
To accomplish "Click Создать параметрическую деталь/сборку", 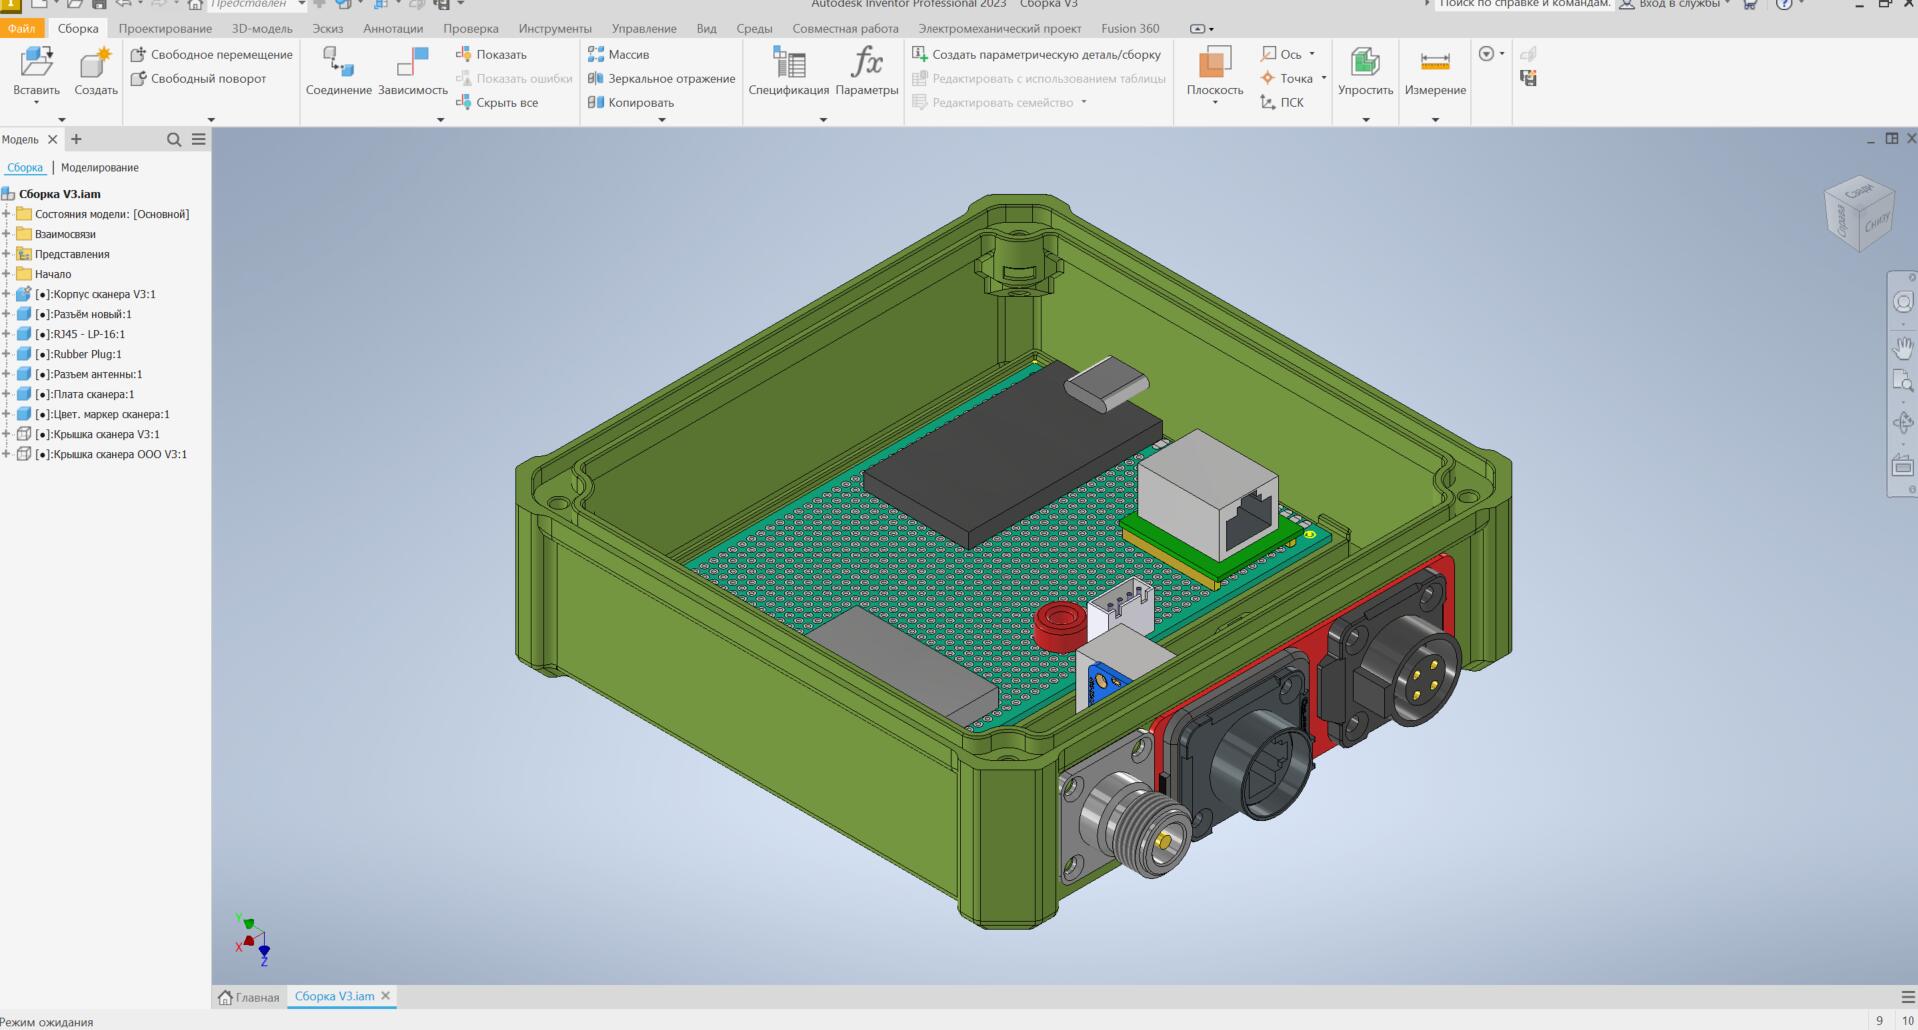I will pyautogui.click(x=1037, y=54).
